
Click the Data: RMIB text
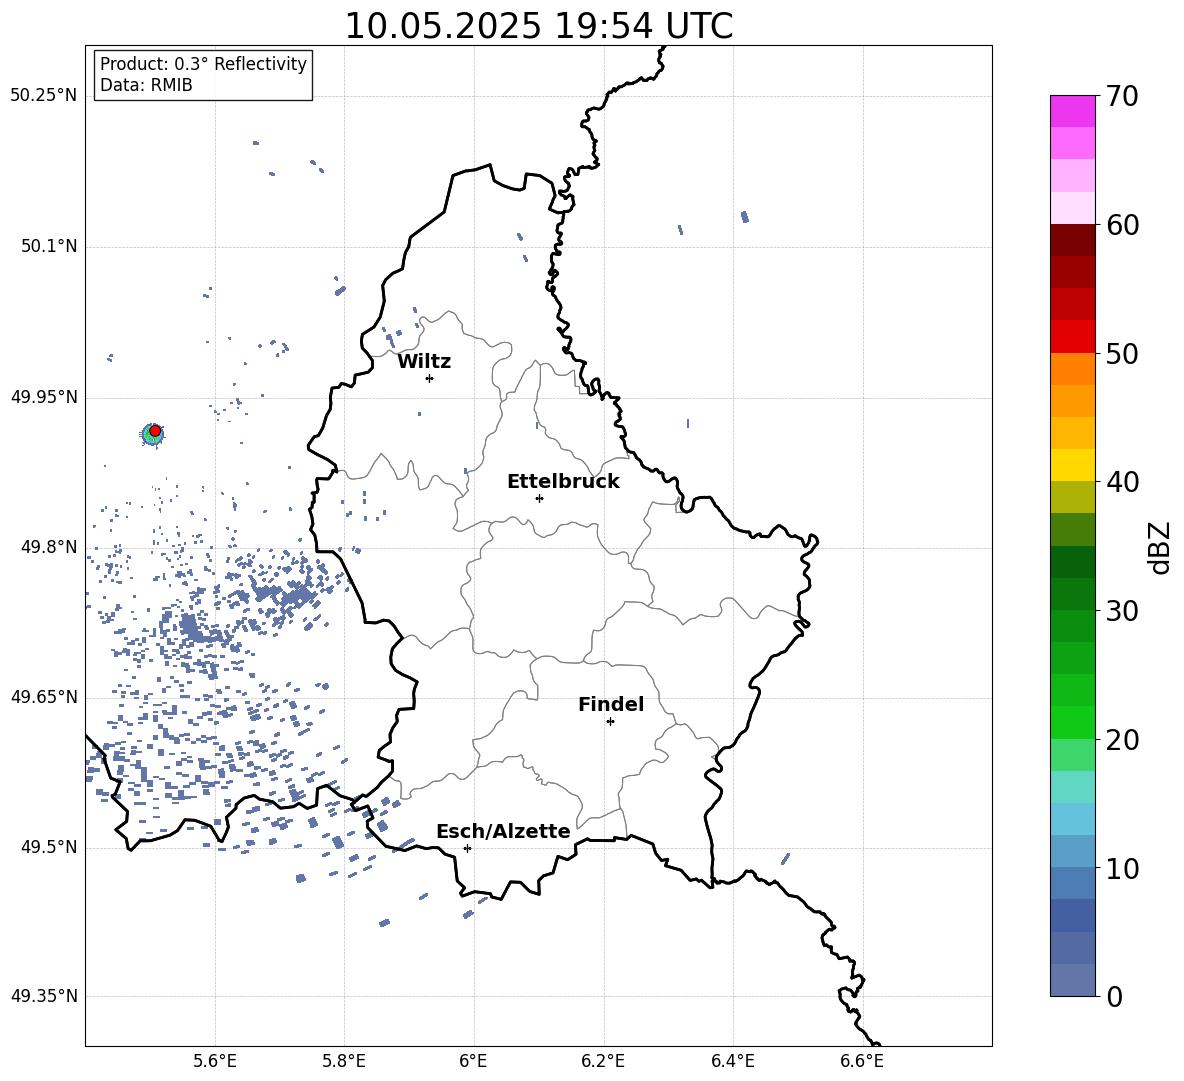tap(146, 85)
